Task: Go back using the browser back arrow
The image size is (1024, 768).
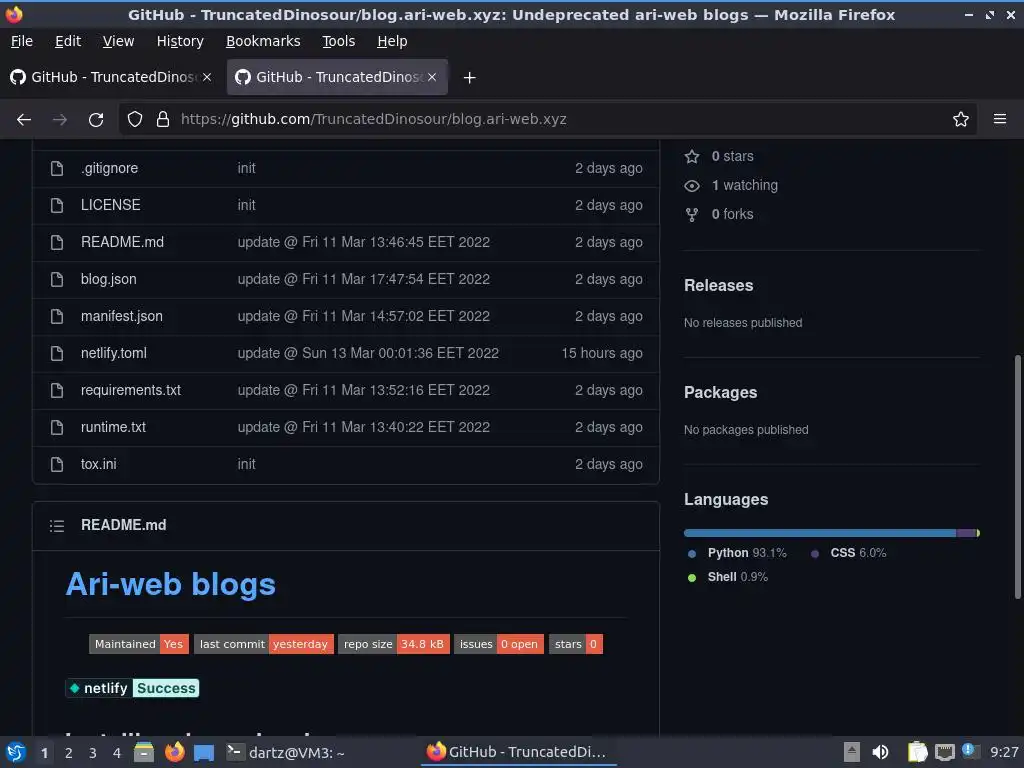Action: (x=24, y=119)
